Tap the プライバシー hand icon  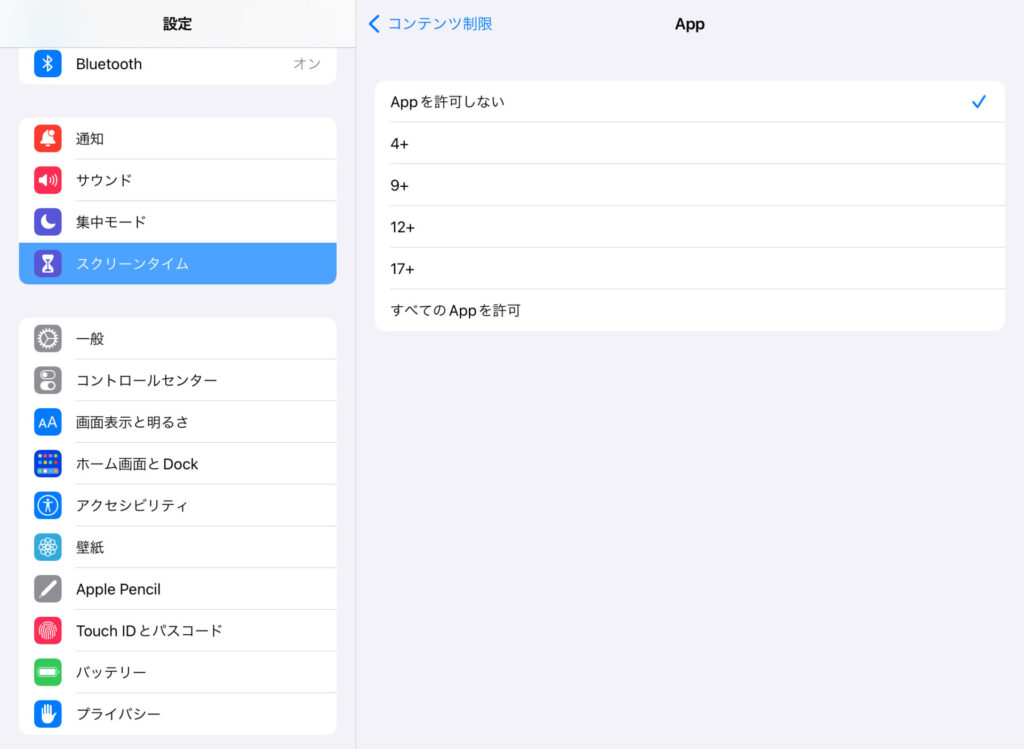(48, 714)
